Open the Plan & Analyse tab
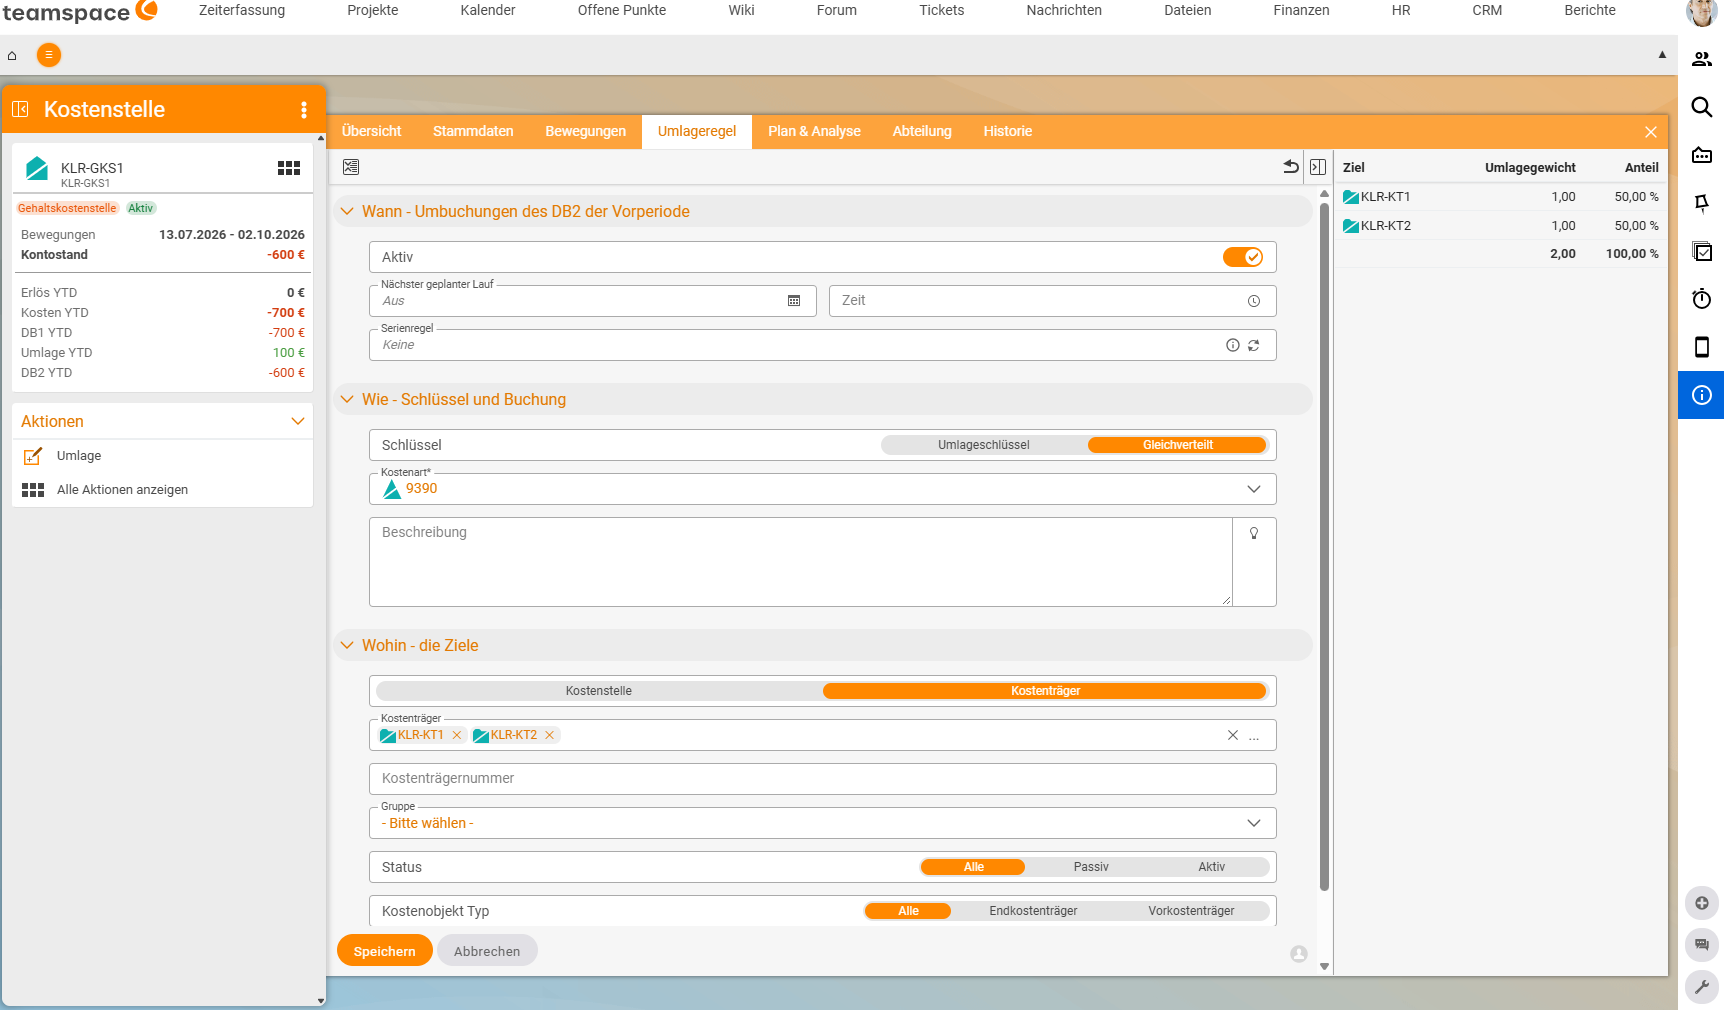This screenshot has width=1724, height=1010. pyautogui.click(x=814, y=131)
